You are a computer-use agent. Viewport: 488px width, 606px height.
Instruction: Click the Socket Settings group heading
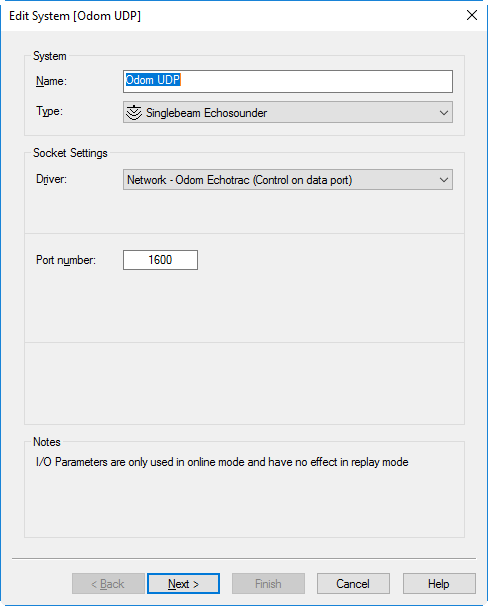(70, 153)
